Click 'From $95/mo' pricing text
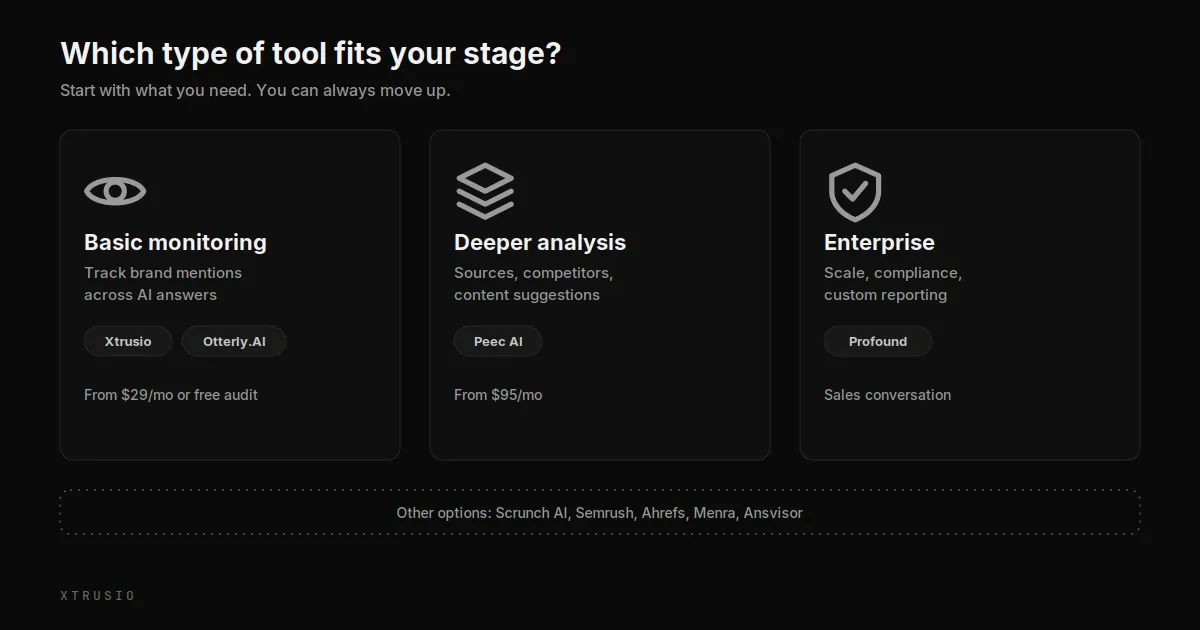 point(498,395)
